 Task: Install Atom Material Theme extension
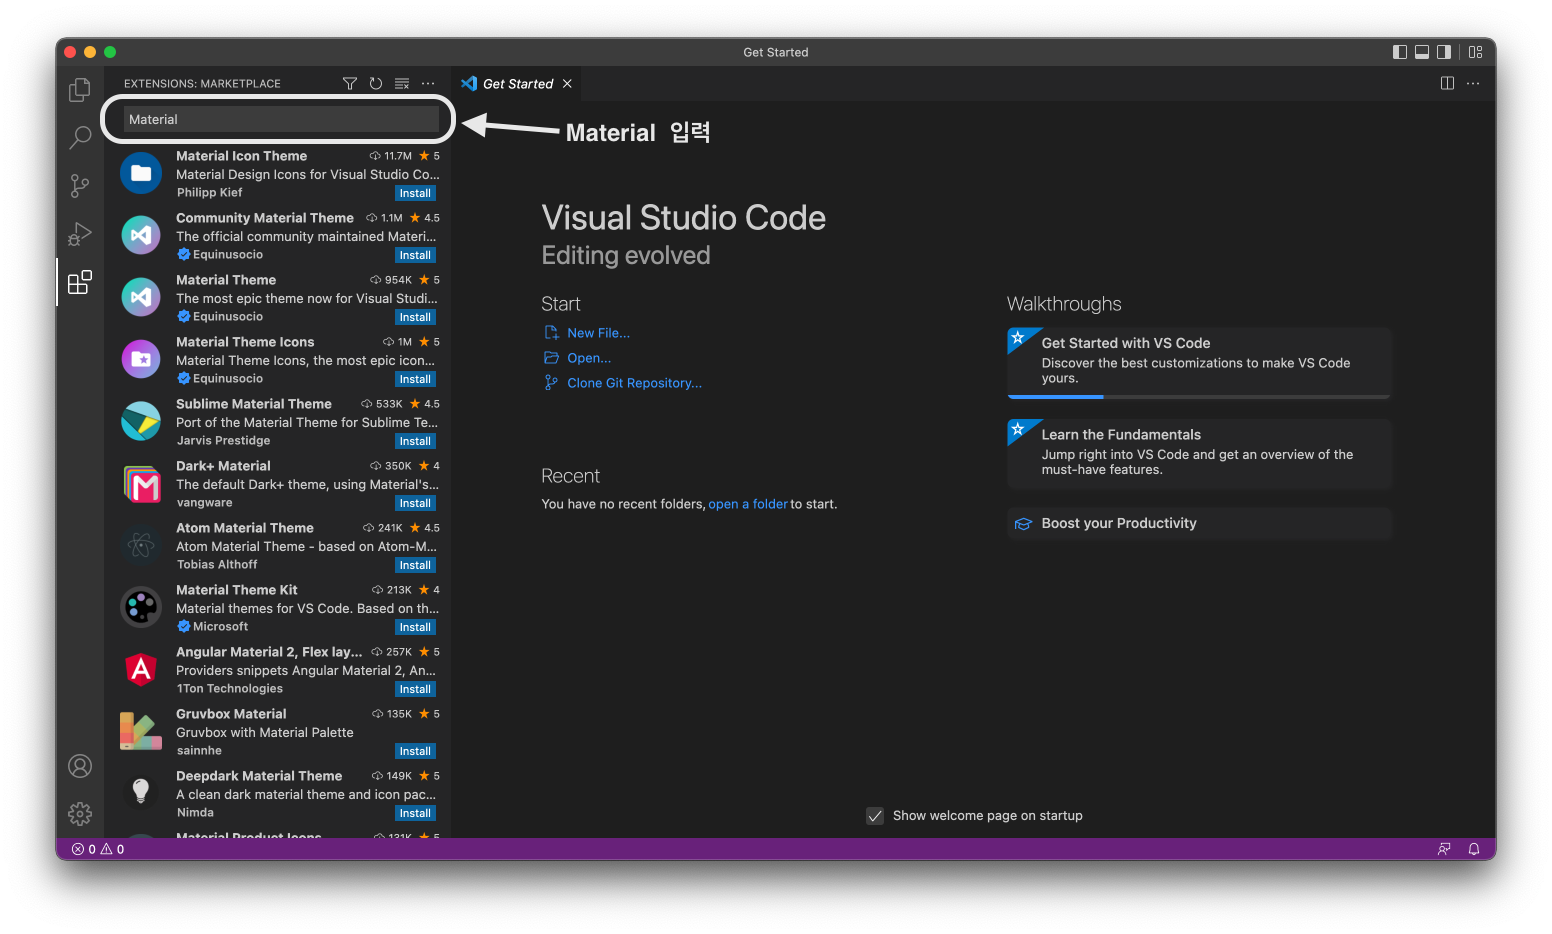tap(415, 566)
